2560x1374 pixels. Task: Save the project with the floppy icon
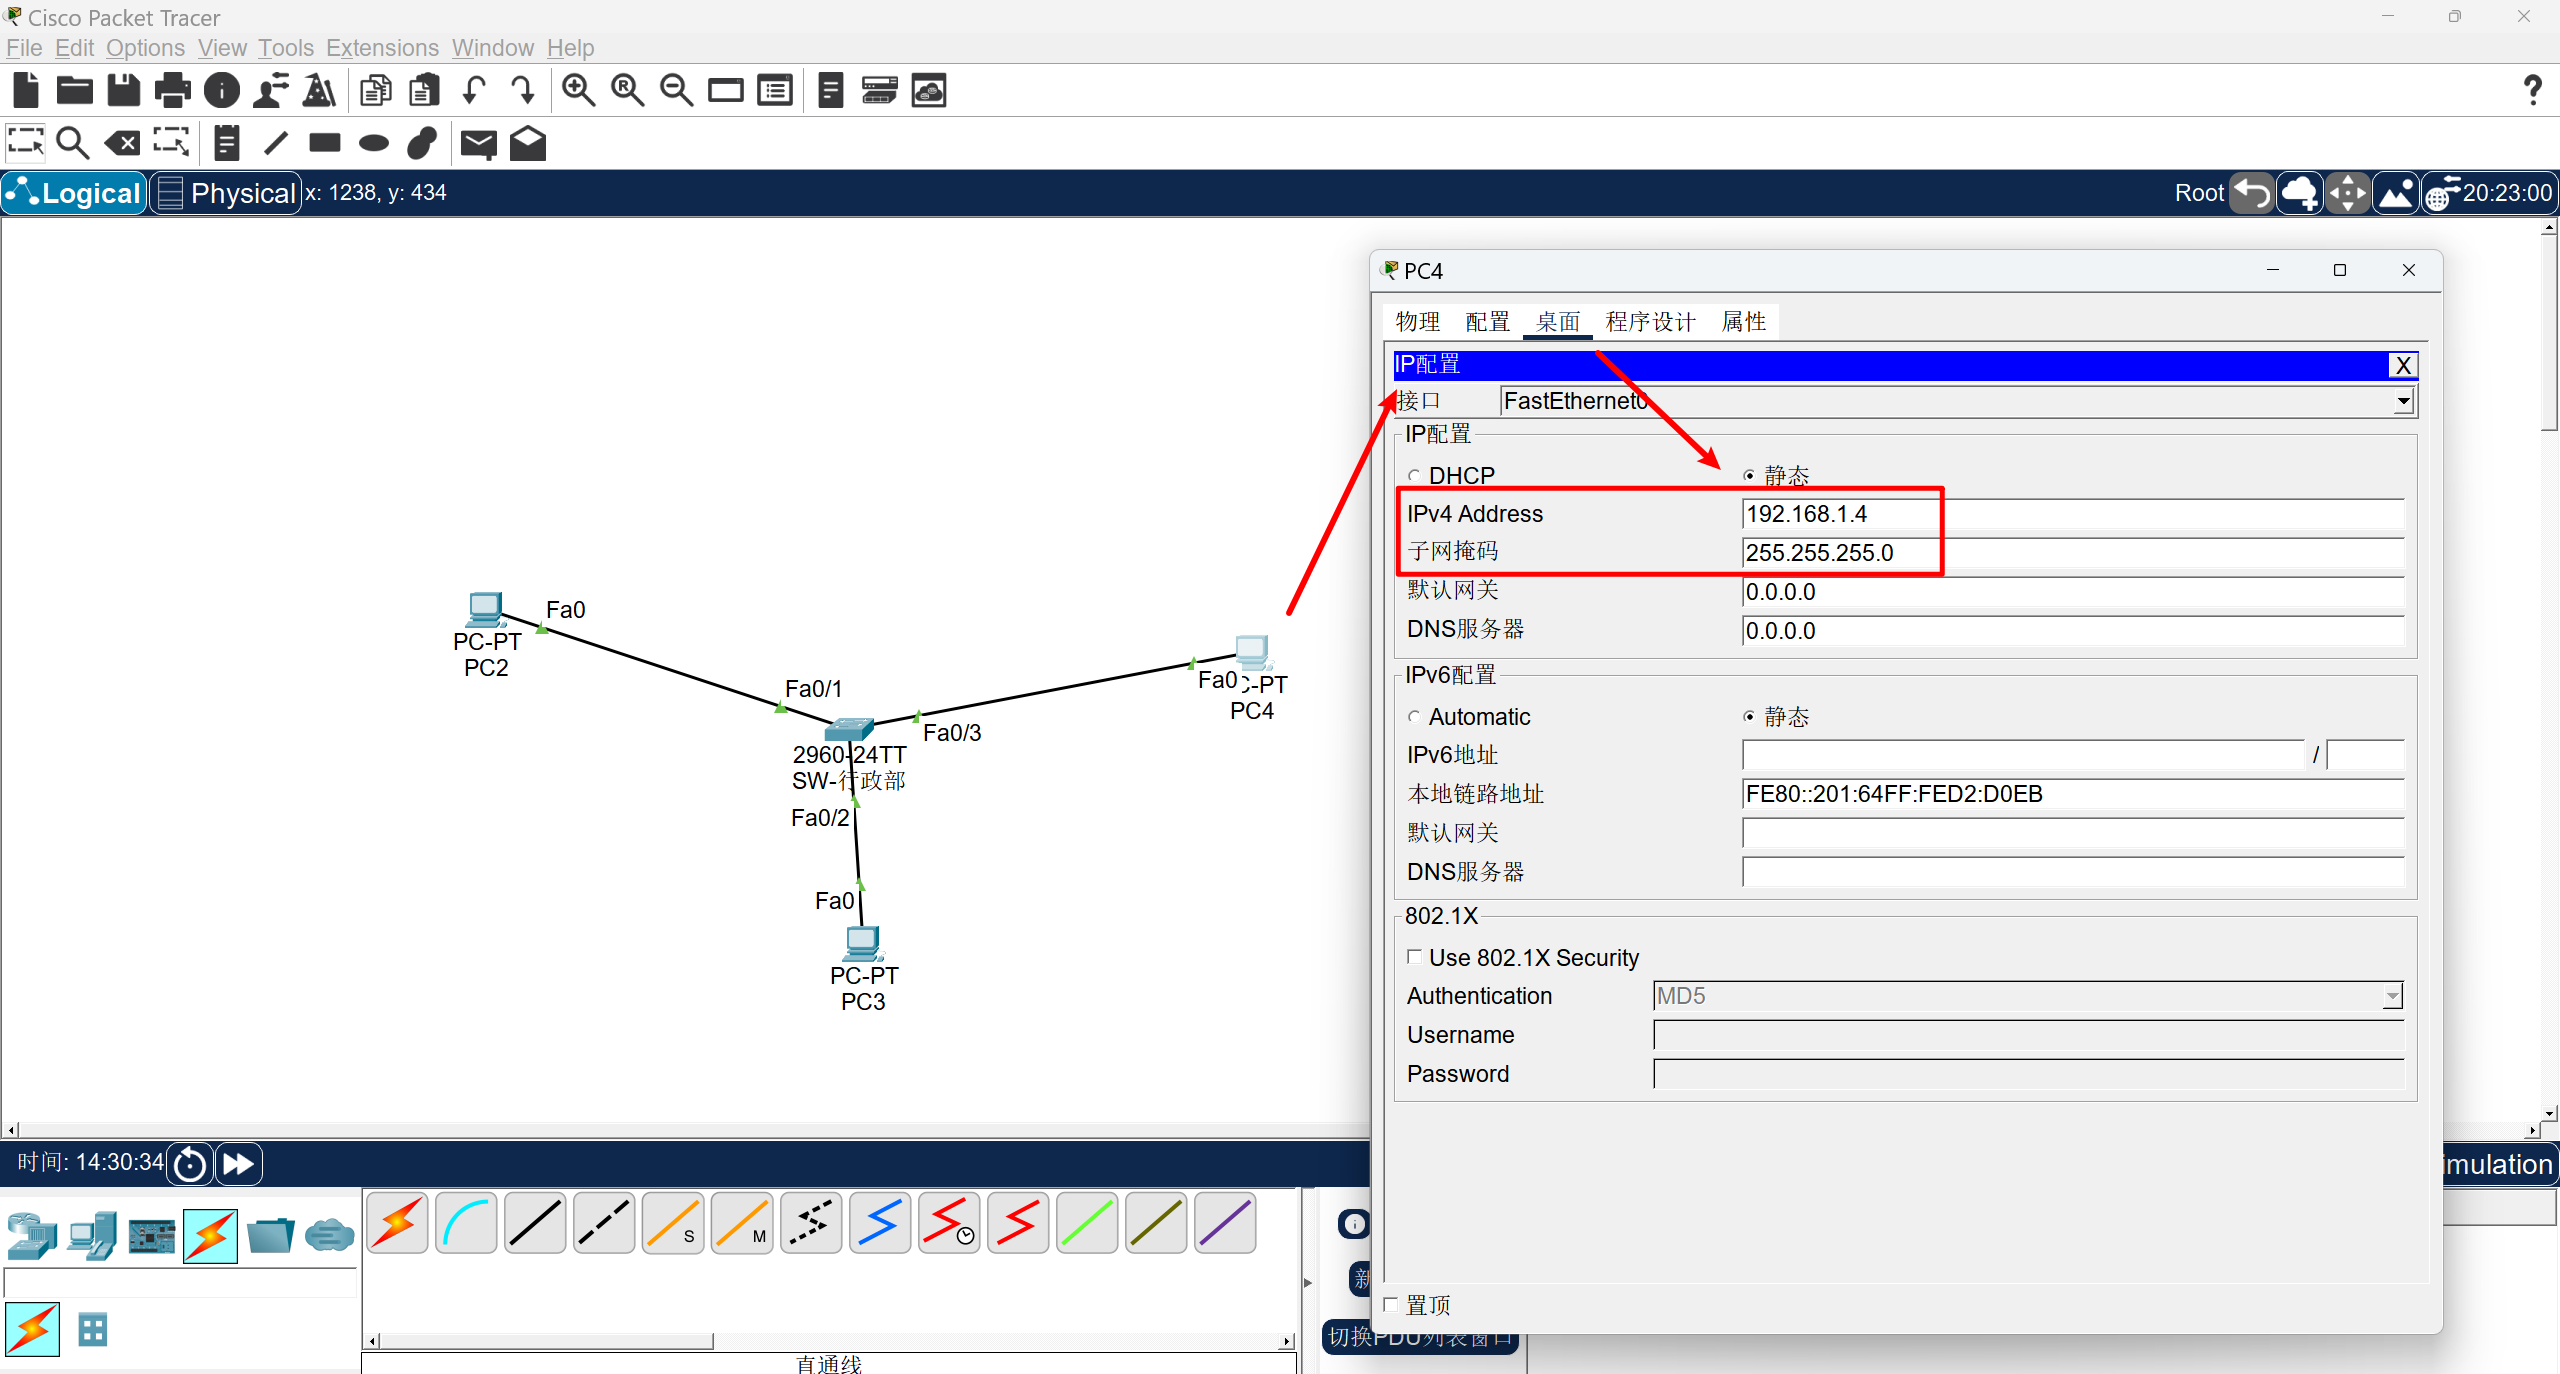pos(124,91)
